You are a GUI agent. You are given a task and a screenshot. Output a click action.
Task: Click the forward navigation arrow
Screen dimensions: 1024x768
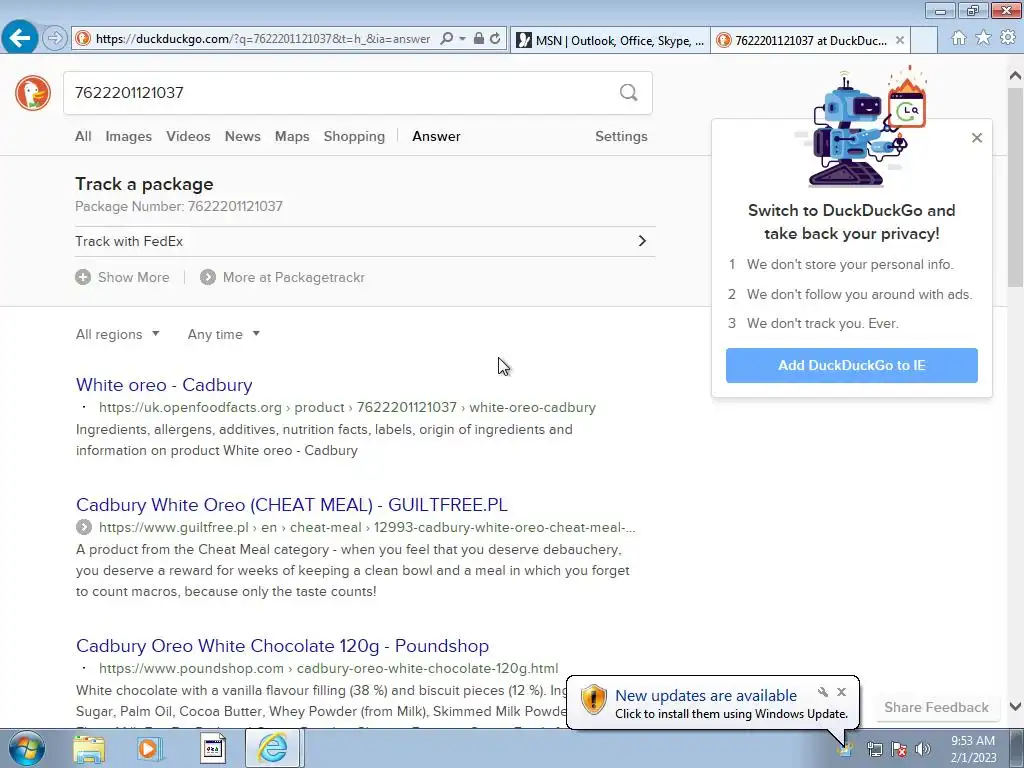(54, 39)
